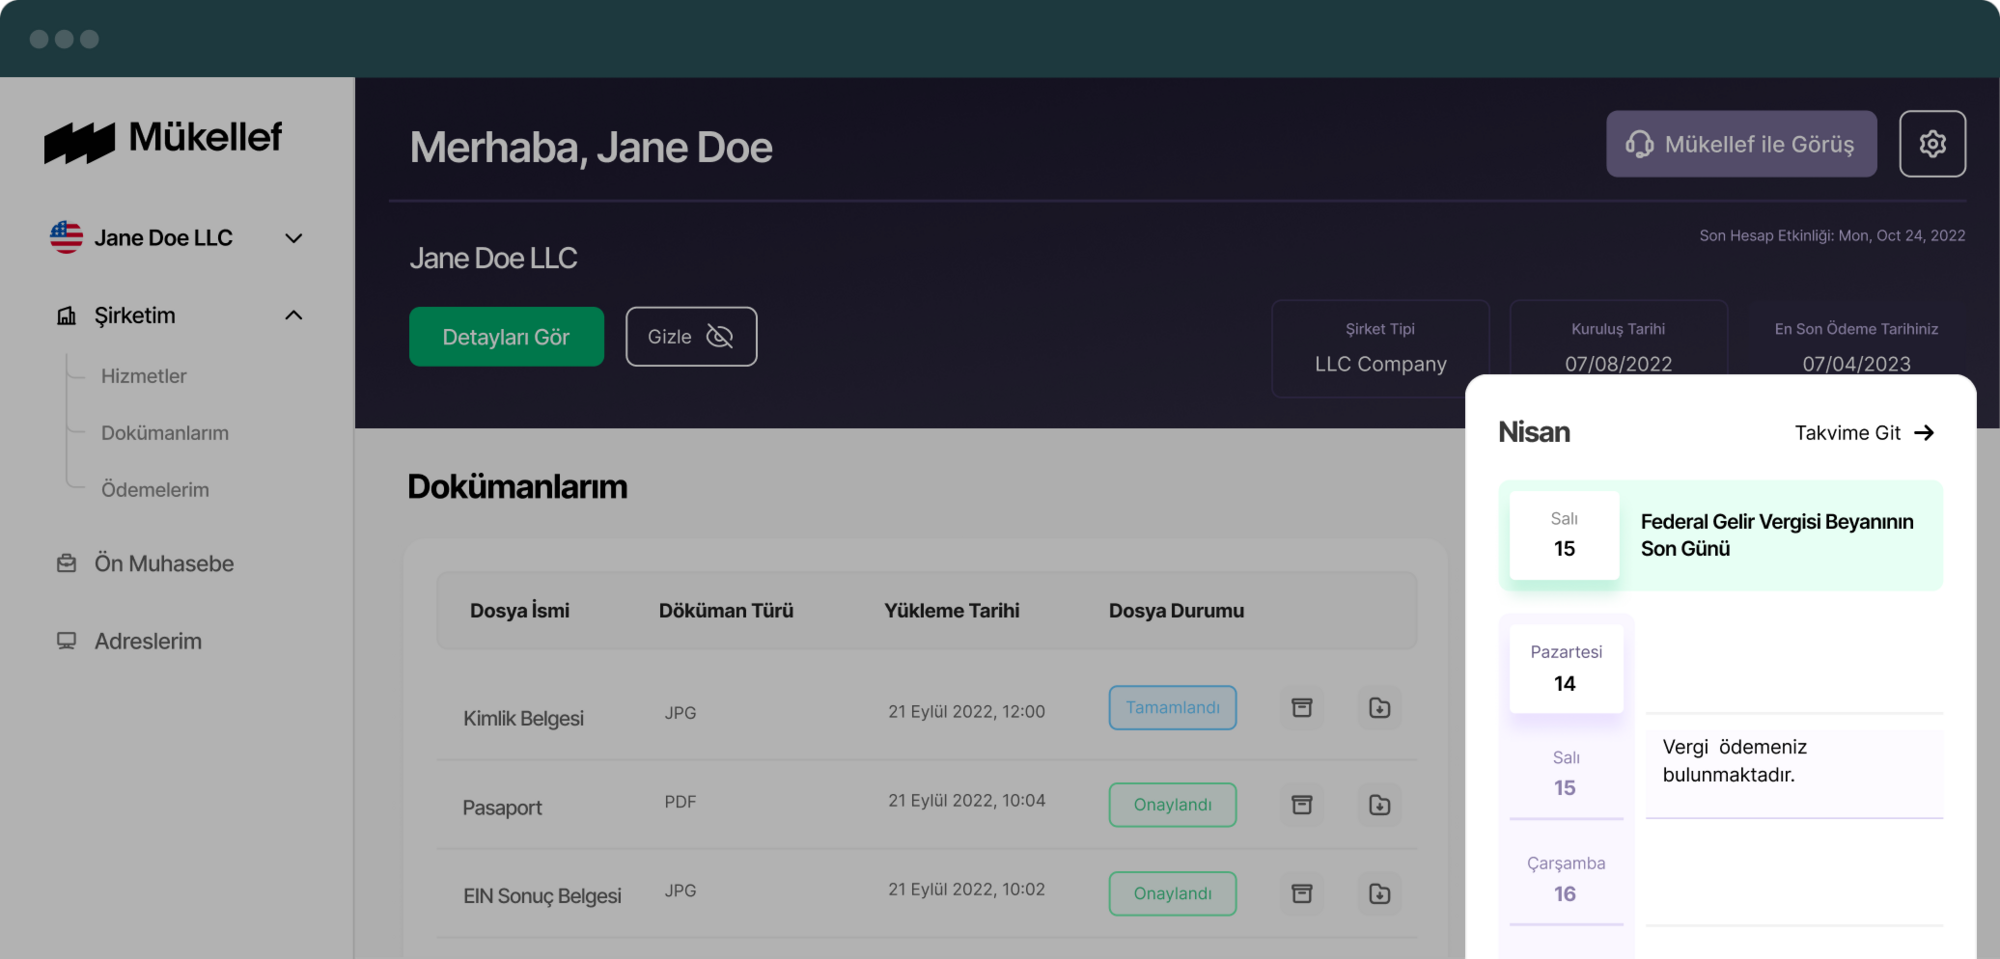The height and width of the screenshot is (959, 2000).
Task: Click the Mükellef ile Görüş button
Action: (x=1741, y=144)
